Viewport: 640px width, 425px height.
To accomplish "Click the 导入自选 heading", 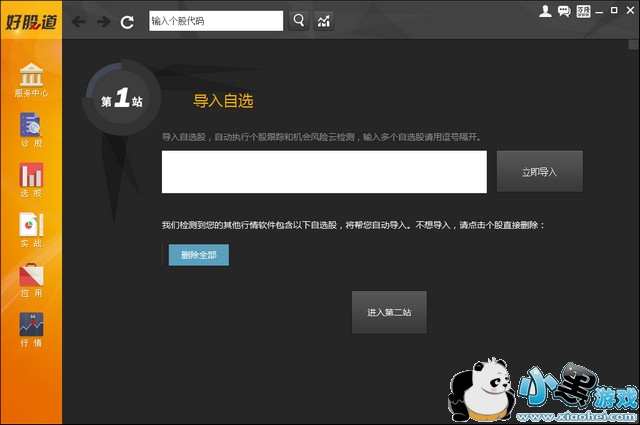I will click(223, 101).
